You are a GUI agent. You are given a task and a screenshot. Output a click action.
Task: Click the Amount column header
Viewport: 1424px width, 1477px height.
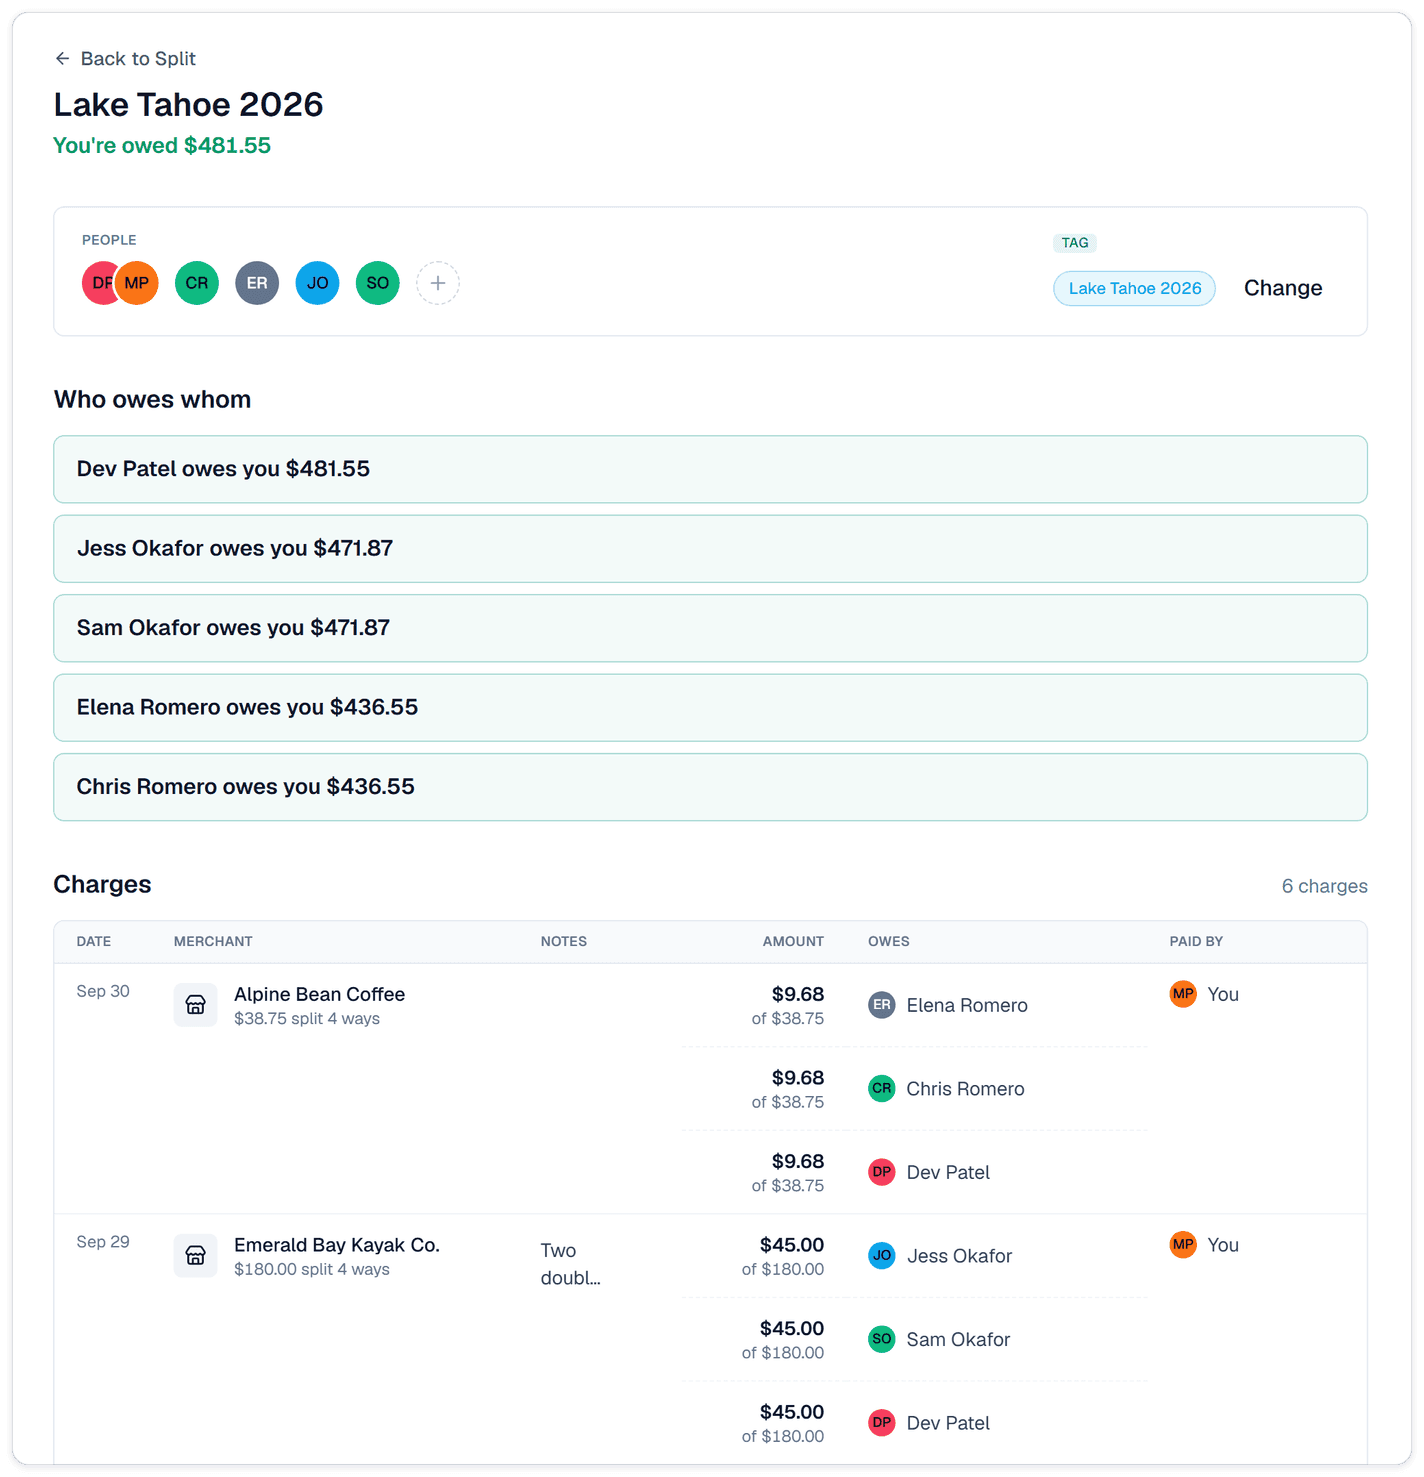(x=793, y=942)
